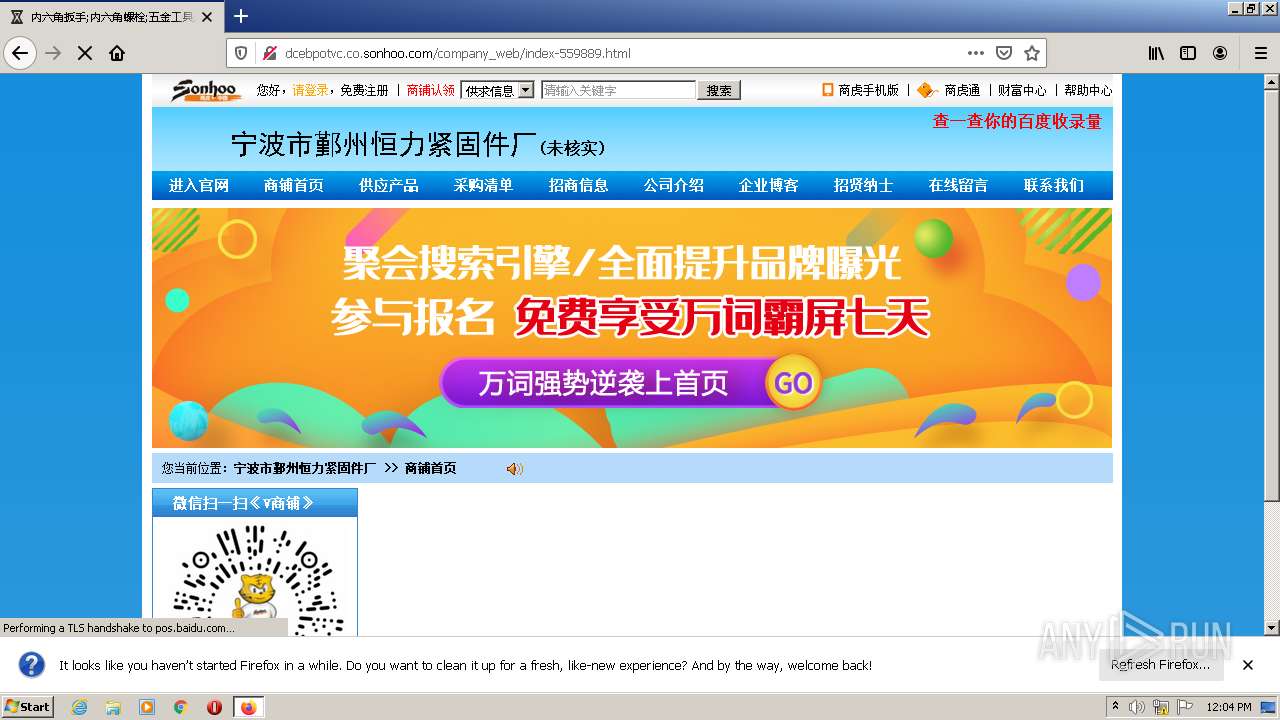Screen dimensions: 1280x720
Task: Select the 进入官网 nav item
Action: (x=199, y=185)
